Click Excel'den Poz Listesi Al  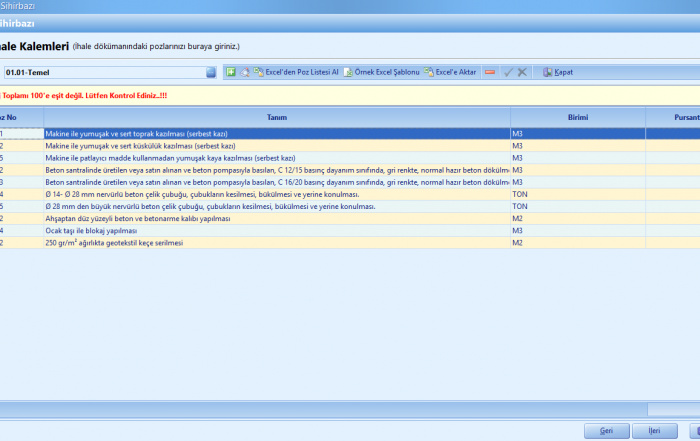296,72
